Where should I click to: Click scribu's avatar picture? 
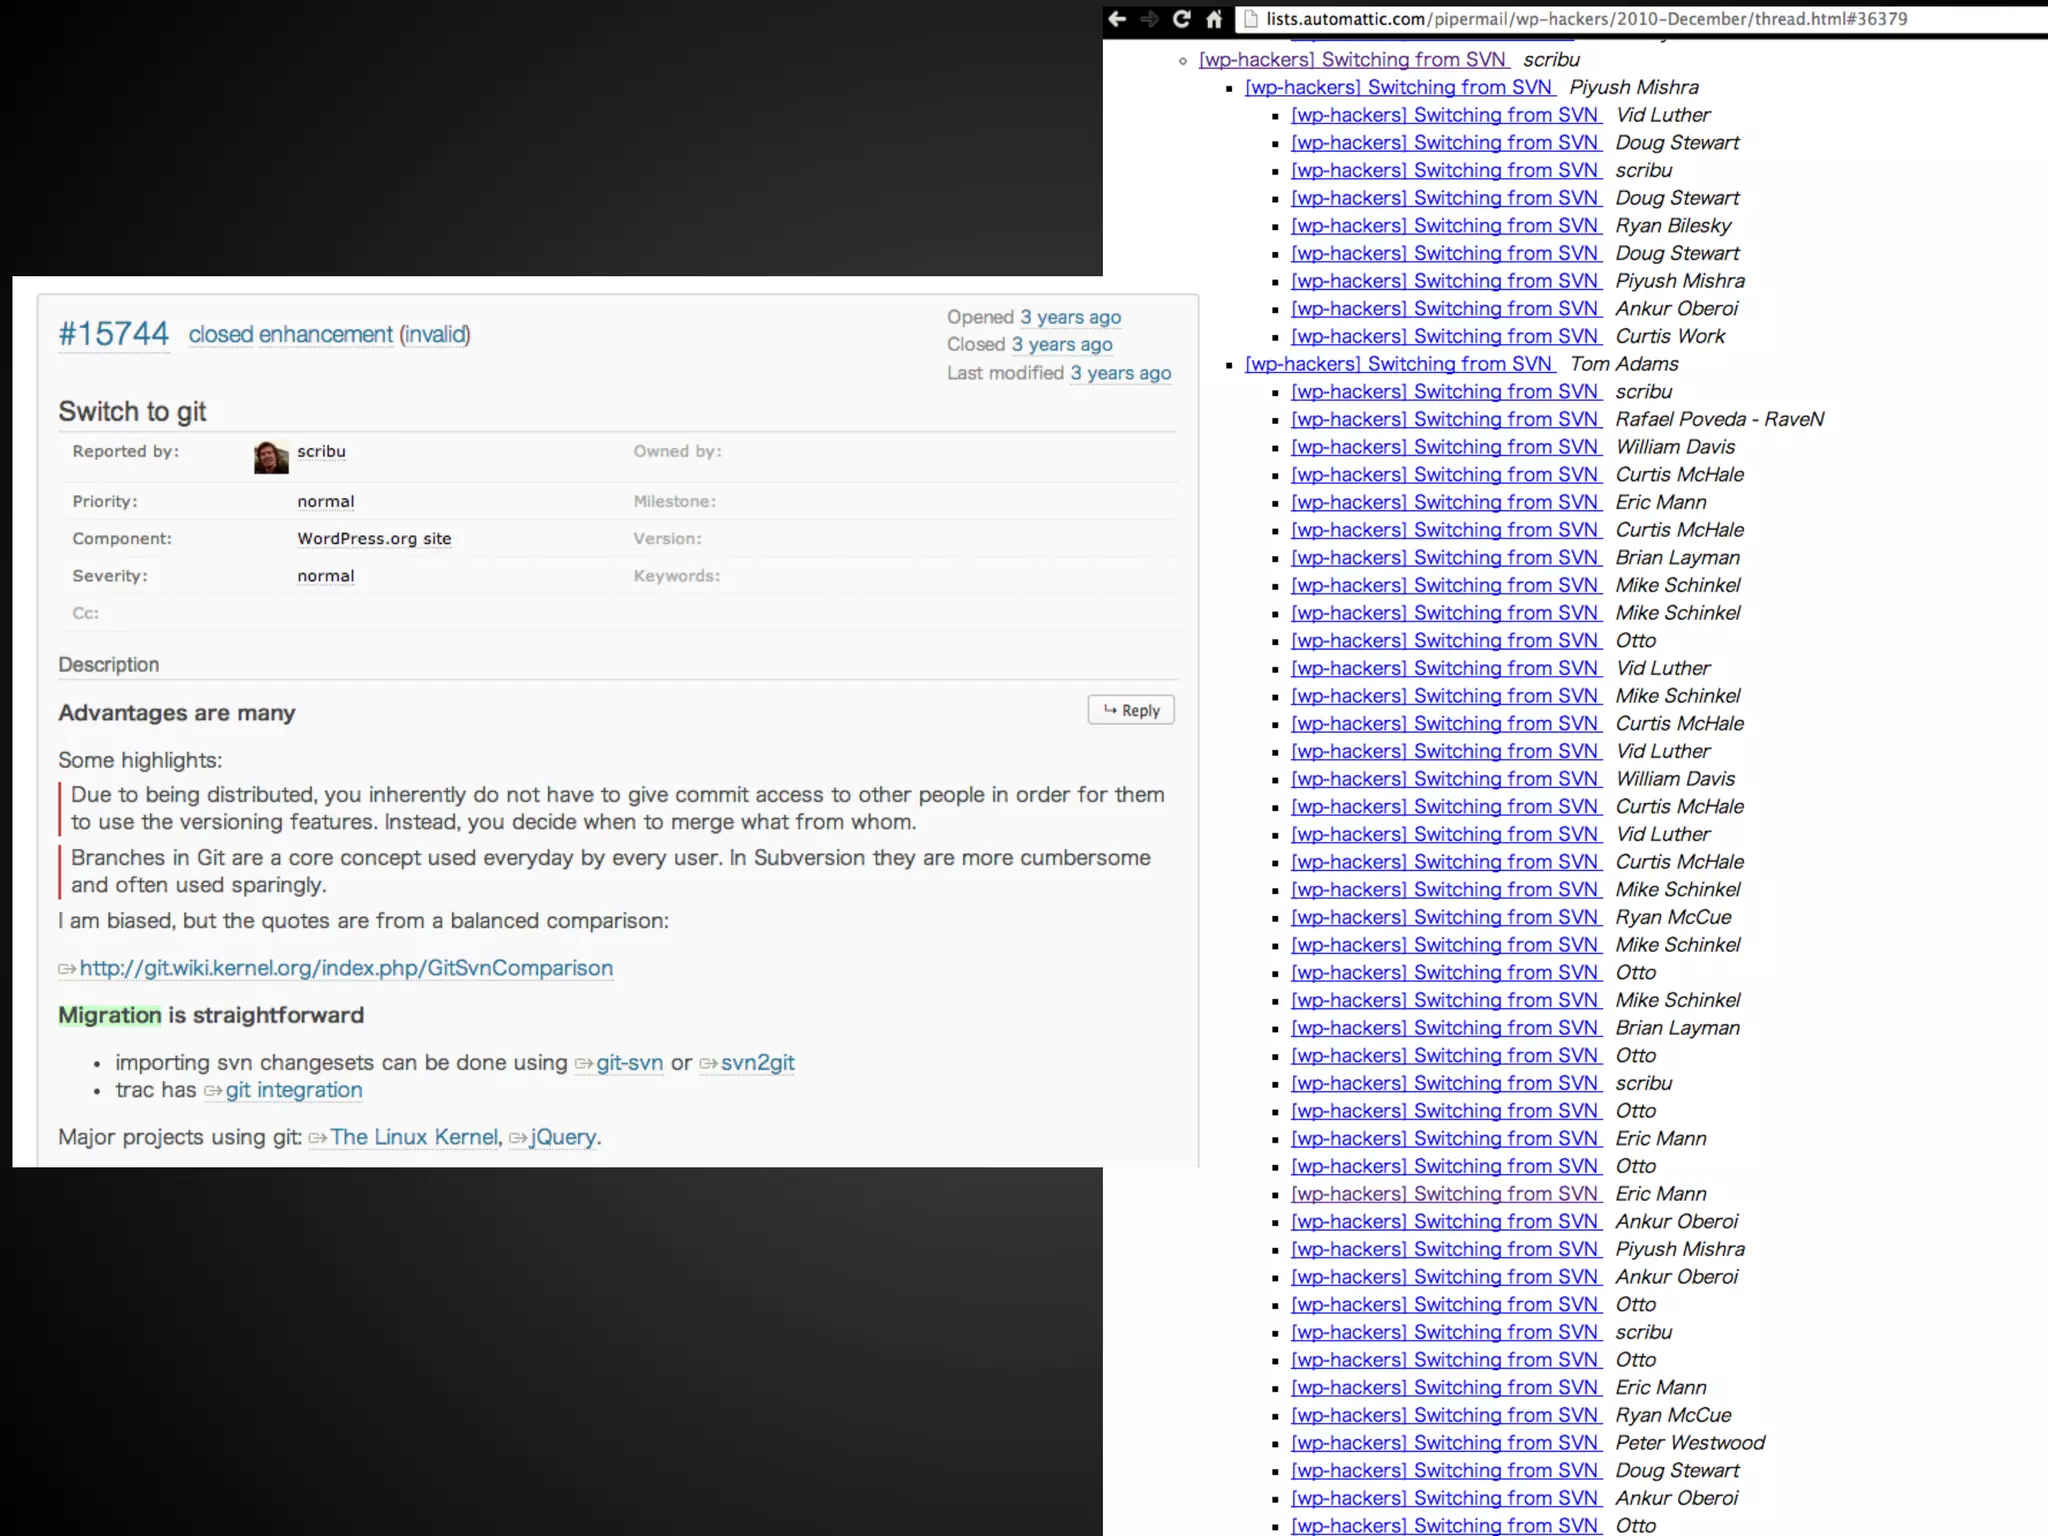tap(271, 457)
